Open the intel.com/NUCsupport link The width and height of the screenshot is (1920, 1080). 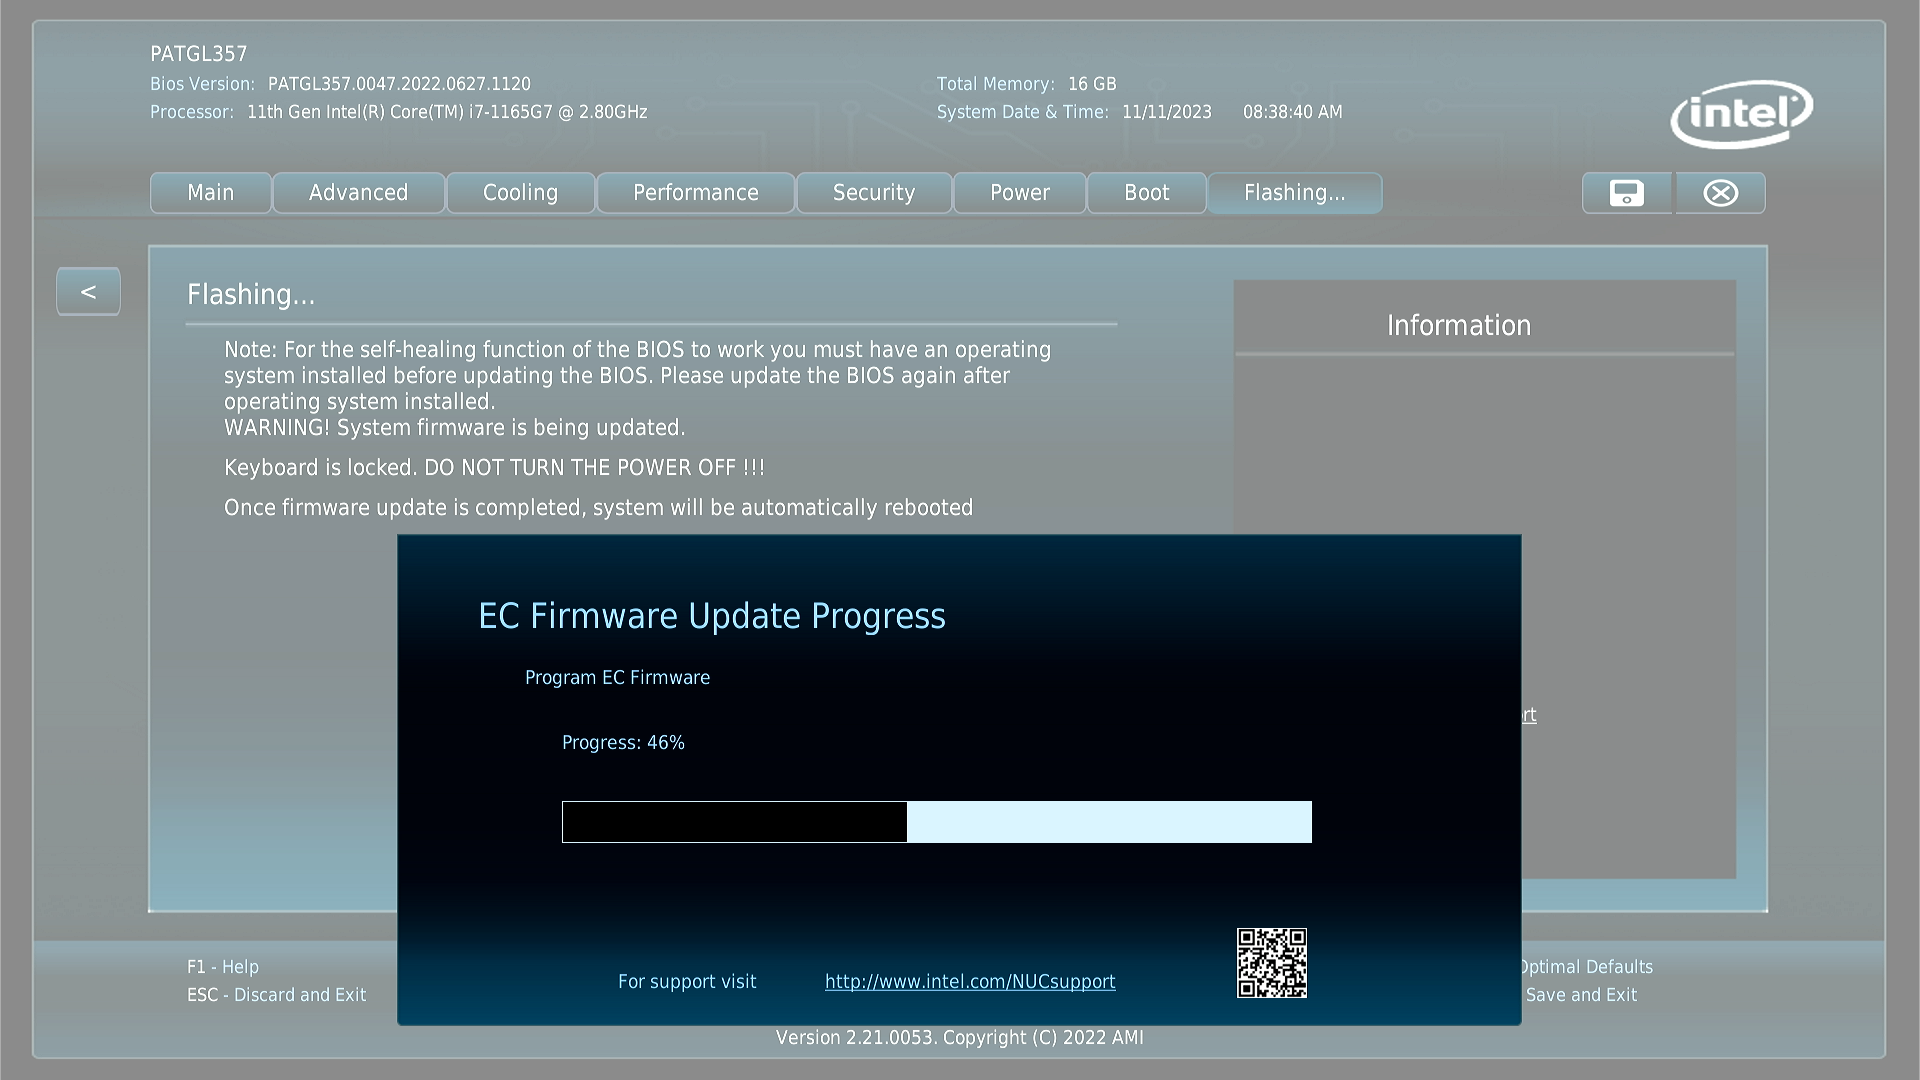click(x=969, y=982)
